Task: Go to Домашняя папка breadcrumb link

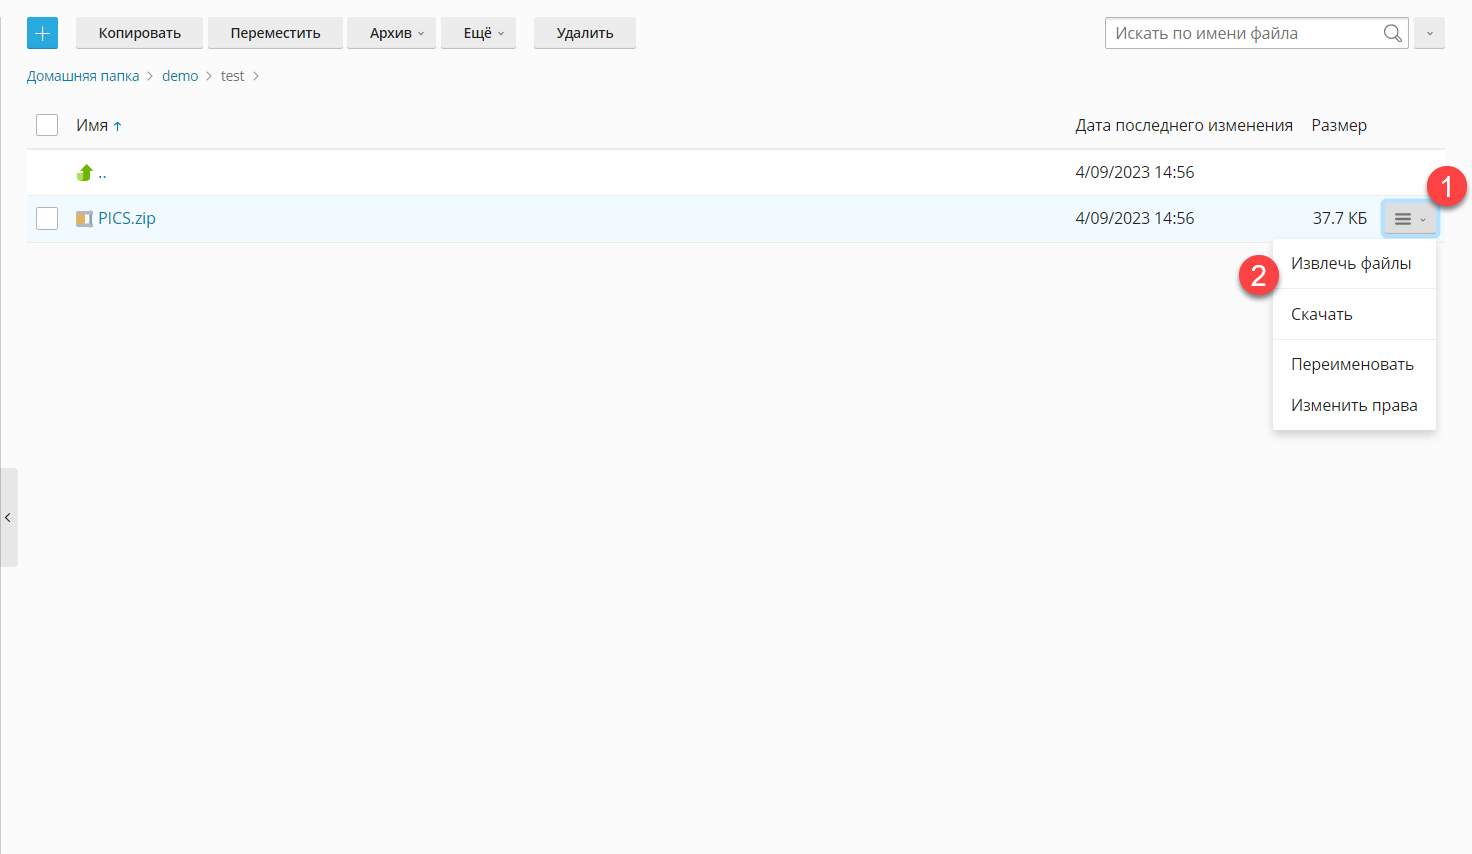Action: tap(83, 76)
